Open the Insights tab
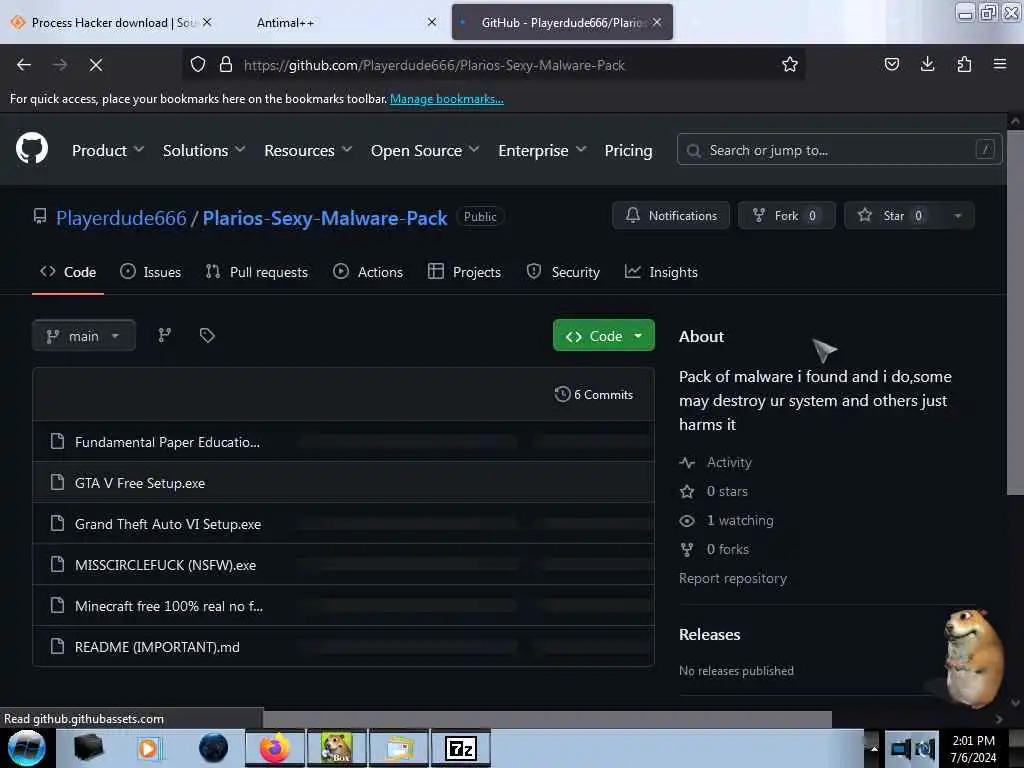 (661, 272)
